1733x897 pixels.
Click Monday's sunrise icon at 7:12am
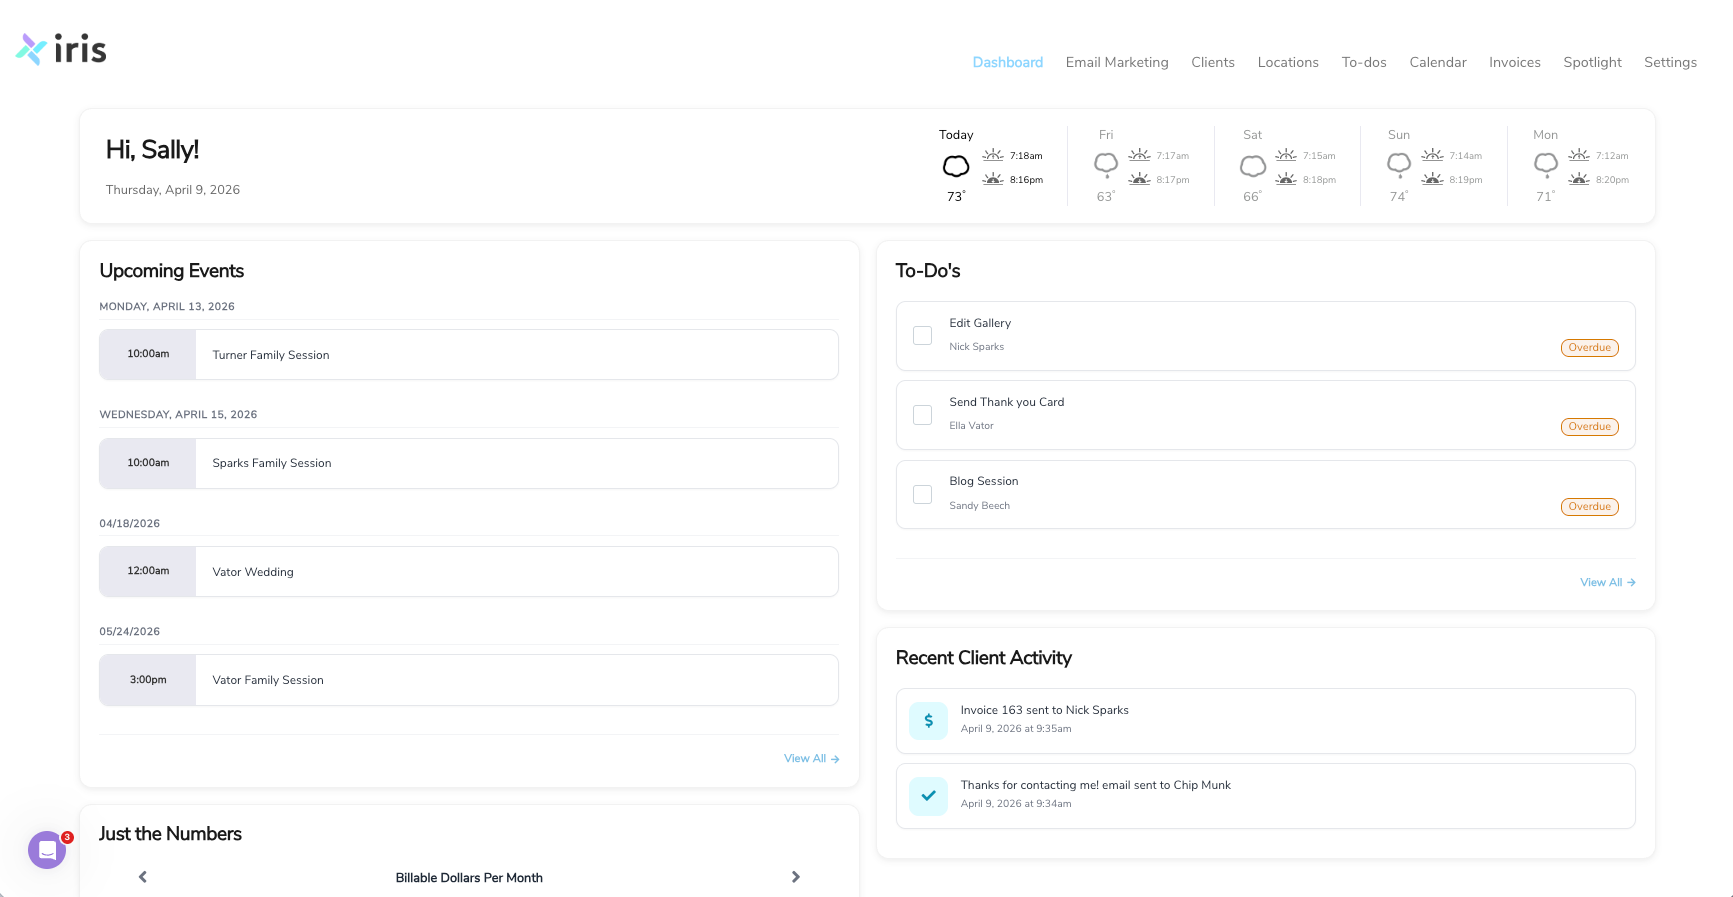click(x=1579, y=155)
